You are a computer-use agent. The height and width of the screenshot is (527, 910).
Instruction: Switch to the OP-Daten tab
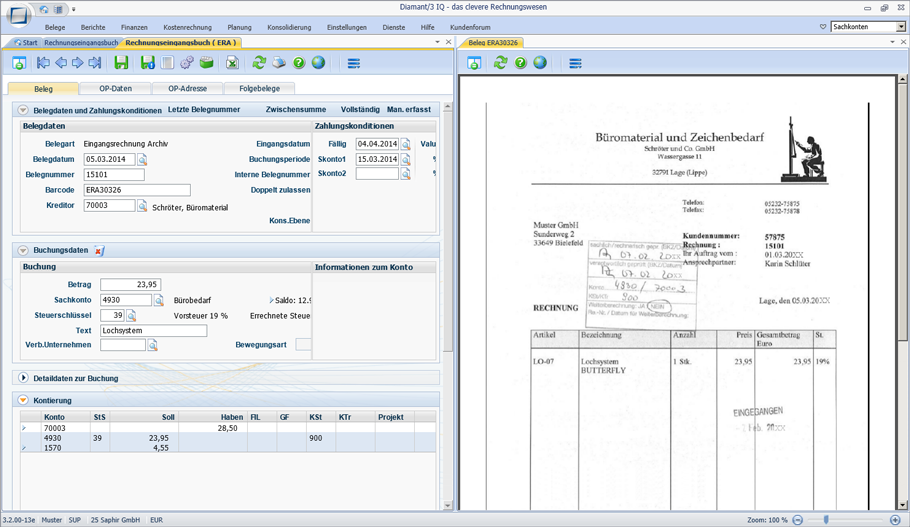115,88
